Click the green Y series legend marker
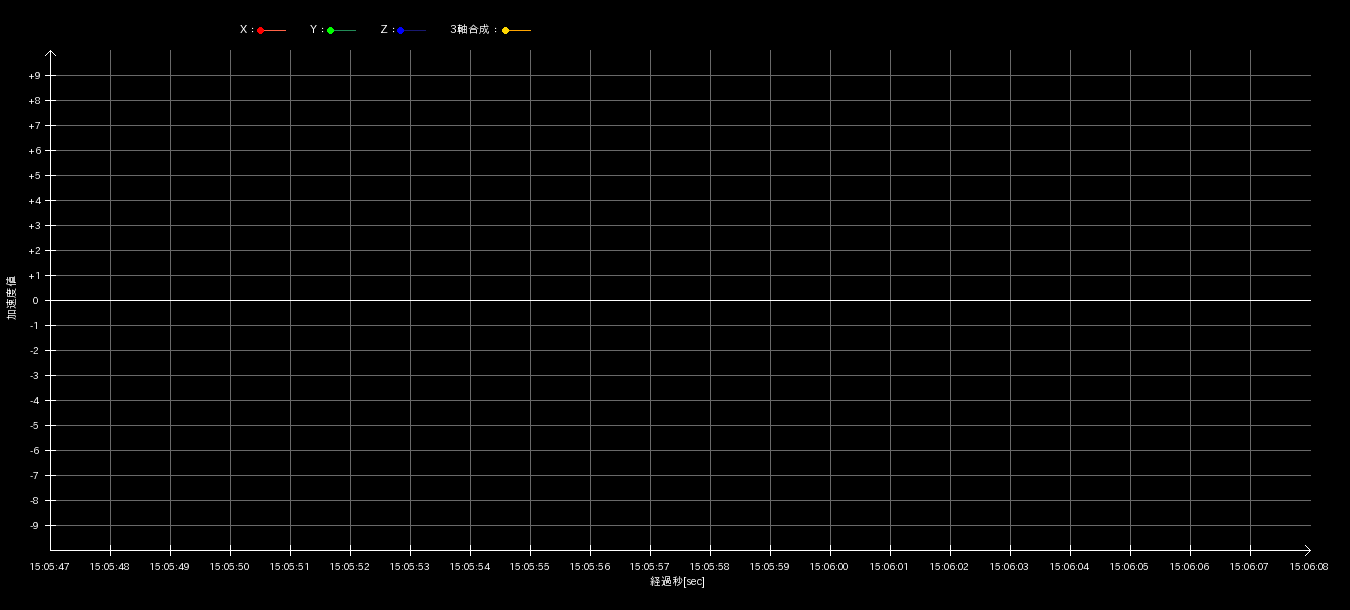The height and width of the screenshot is (610, 1350). pos(331,31)
